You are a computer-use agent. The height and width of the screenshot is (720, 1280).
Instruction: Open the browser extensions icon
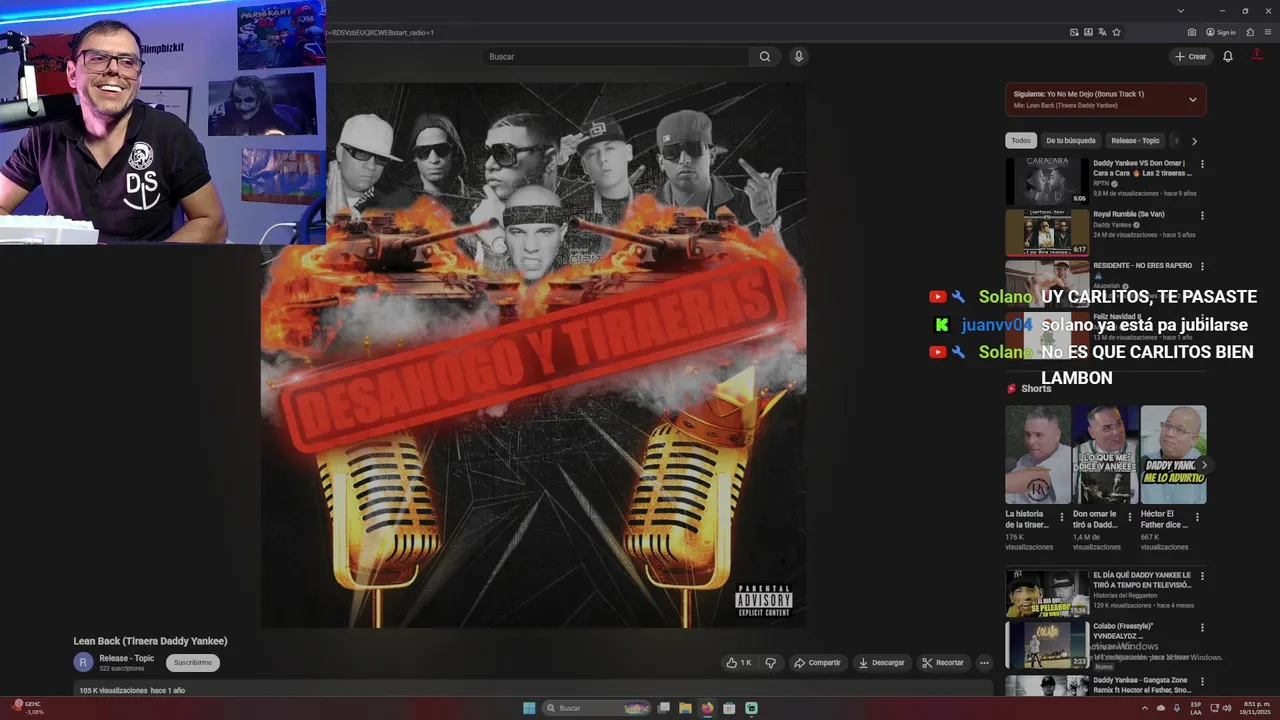click(1250, 32)
